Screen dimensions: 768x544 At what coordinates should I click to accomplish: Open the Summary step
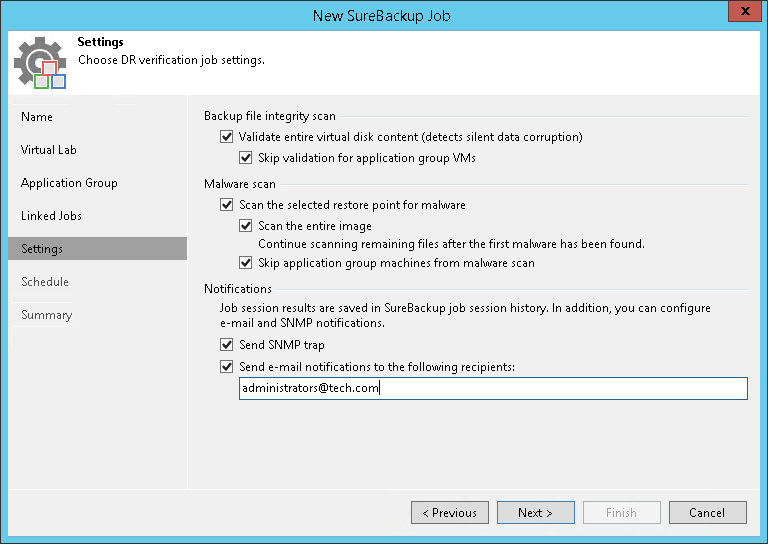pyautogui.click(x=46, y=315)
